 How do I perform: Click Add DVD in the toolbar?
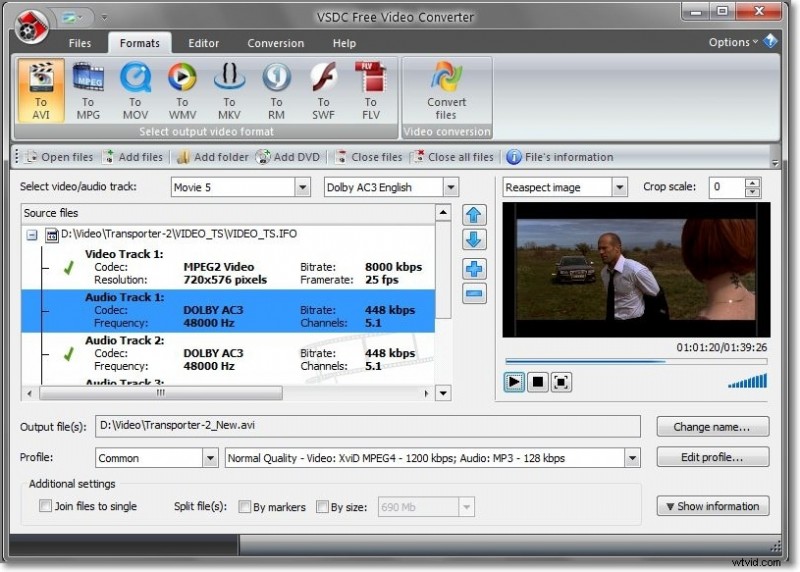(x=288, y=157)
